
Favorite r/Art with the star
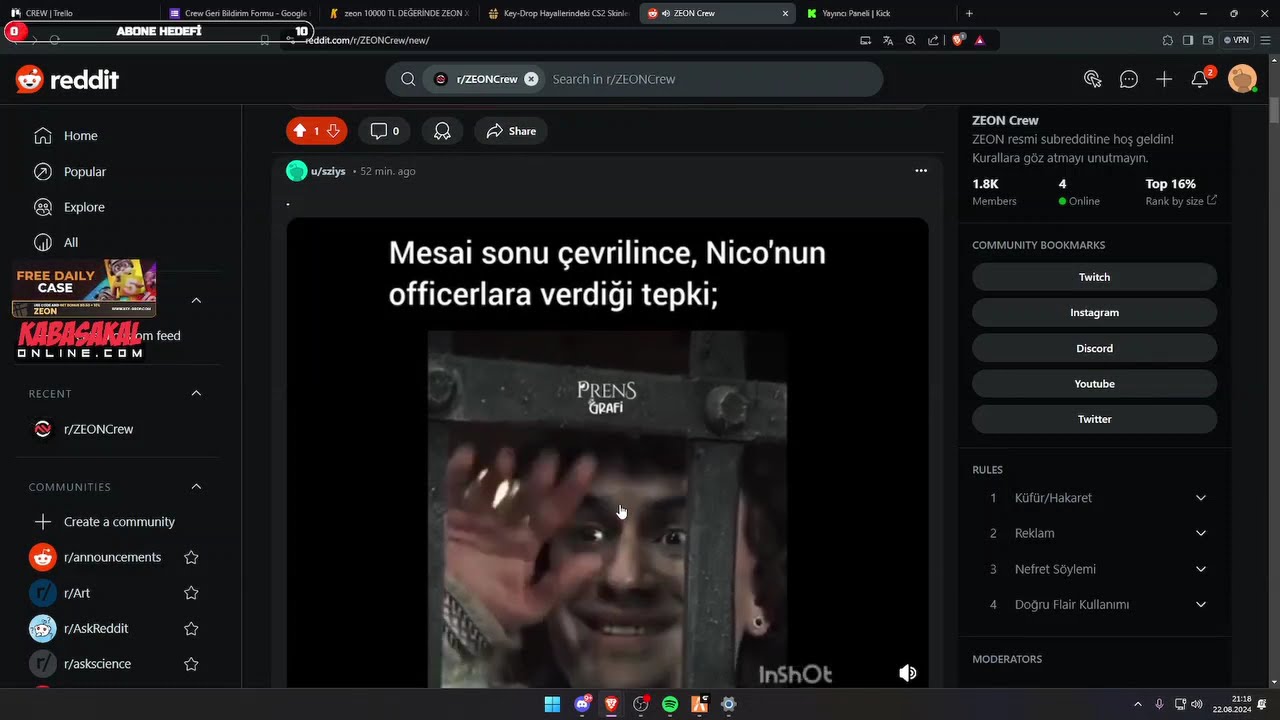click(x=191, y=593)
